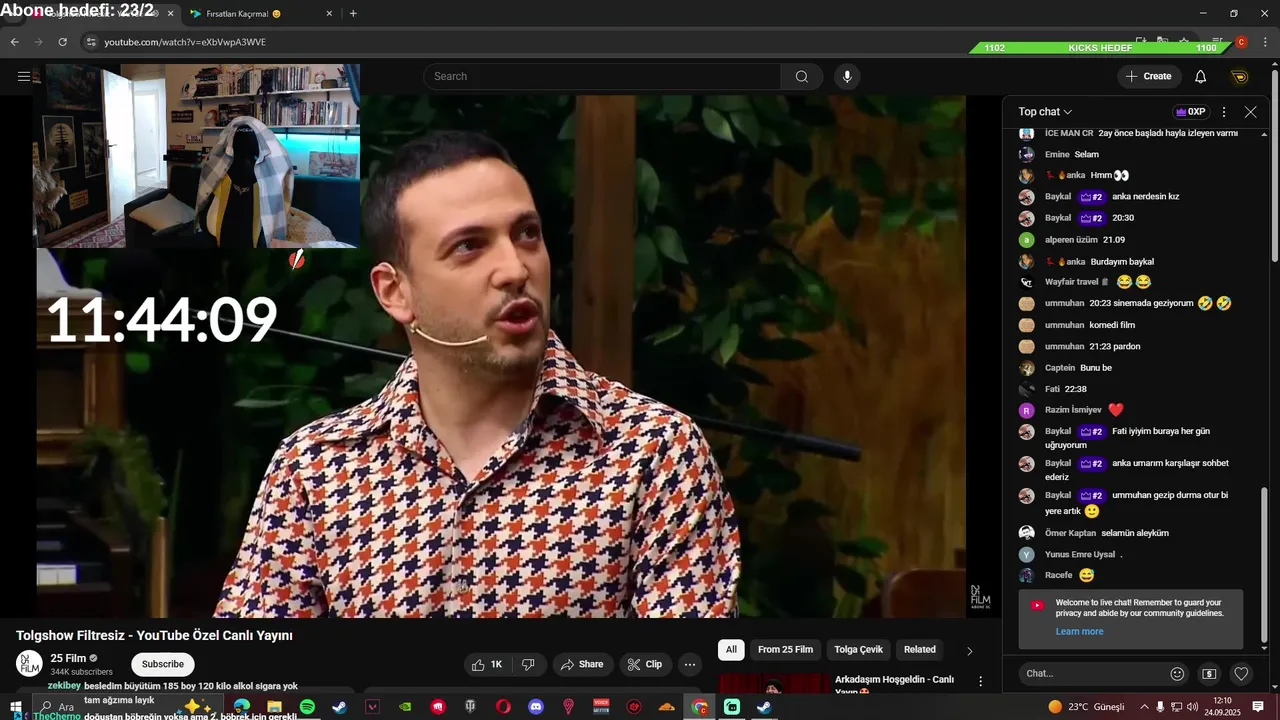Screen dimensions: 1280x720
Task: Open the YouTube account avatar menu
Action: [x=1240, y=77]
